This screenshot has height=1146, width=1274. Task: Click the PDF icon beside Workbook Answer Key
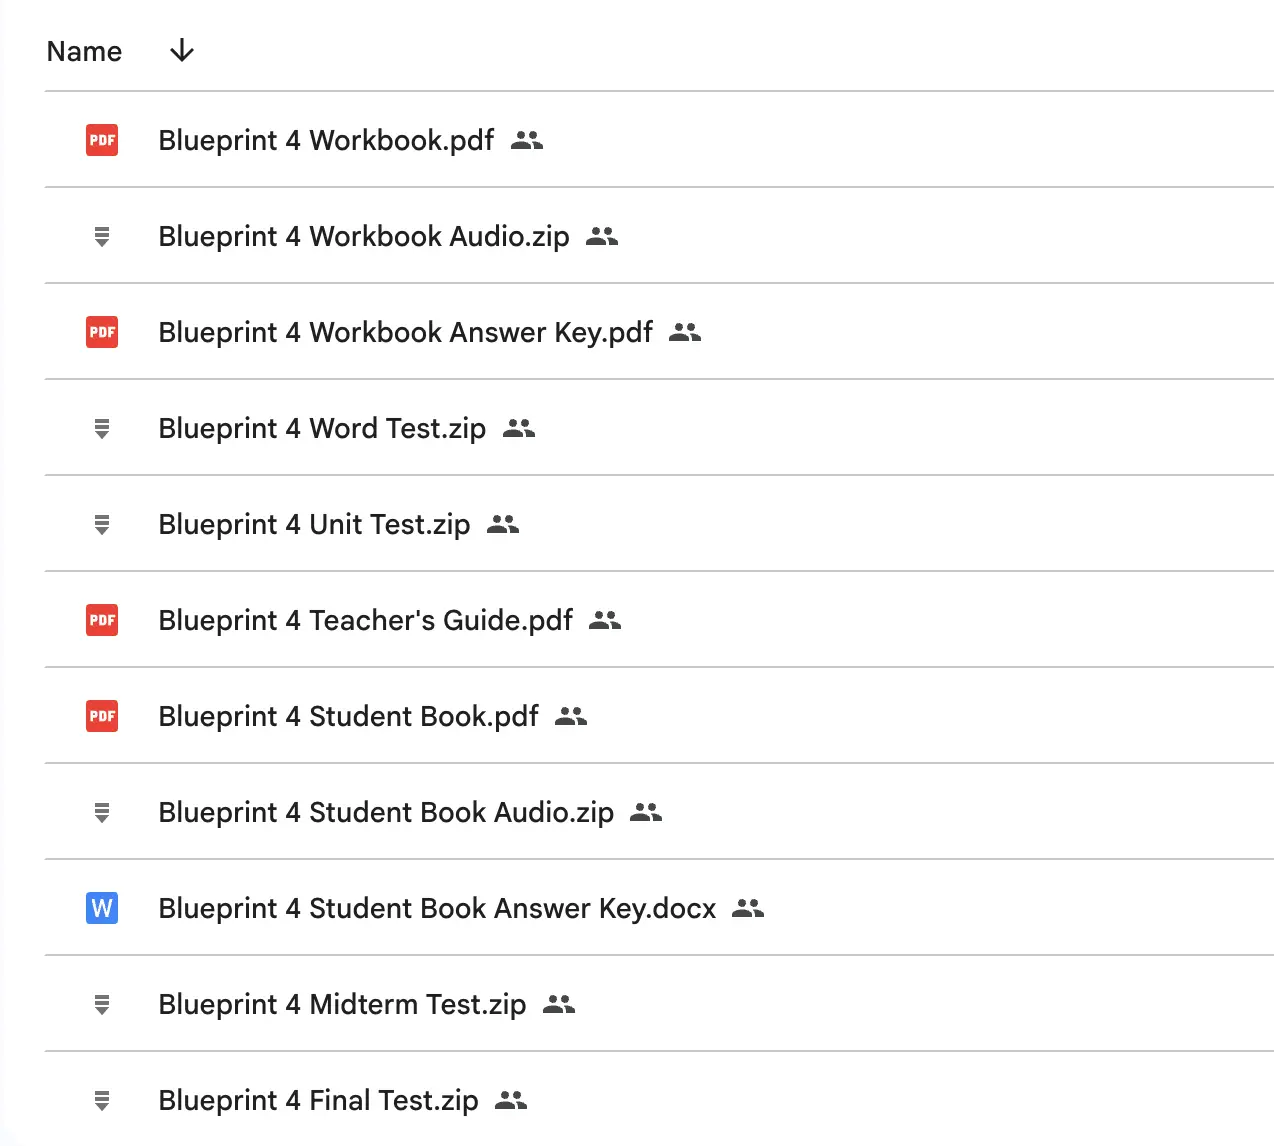pos(102,332)
